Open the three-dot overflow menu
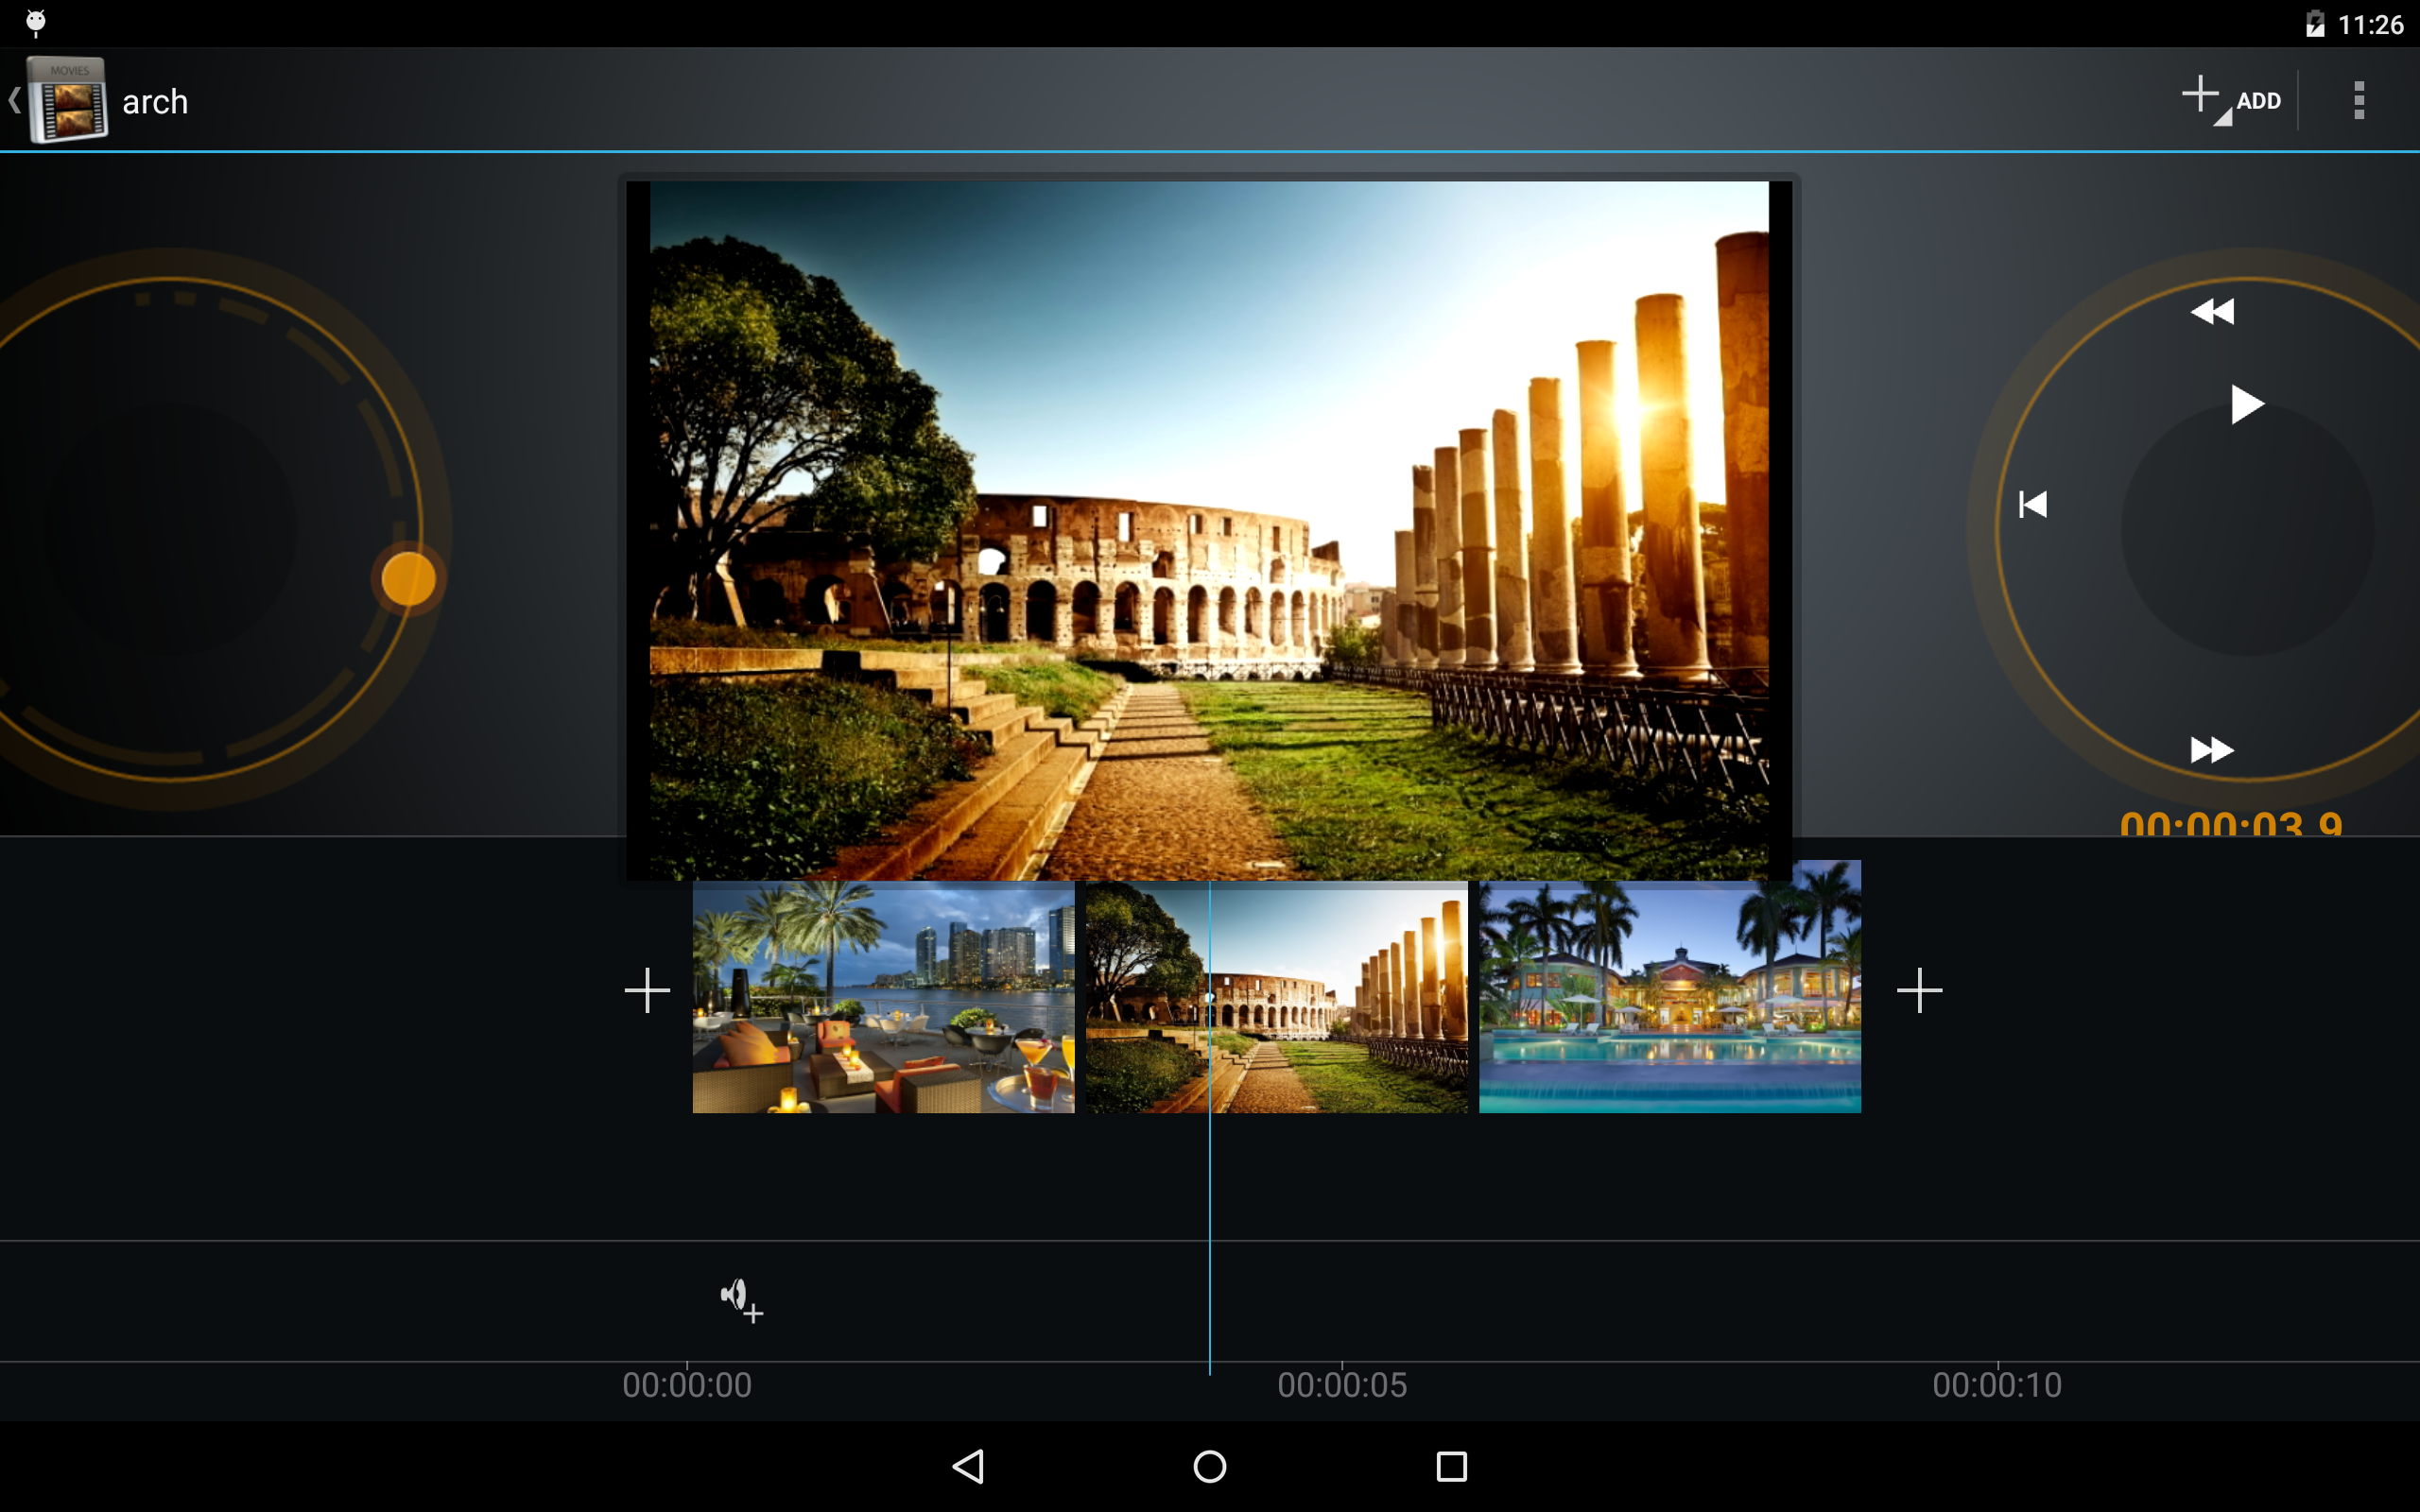Viewport: 2420px width, 1512px height. 2358,100
